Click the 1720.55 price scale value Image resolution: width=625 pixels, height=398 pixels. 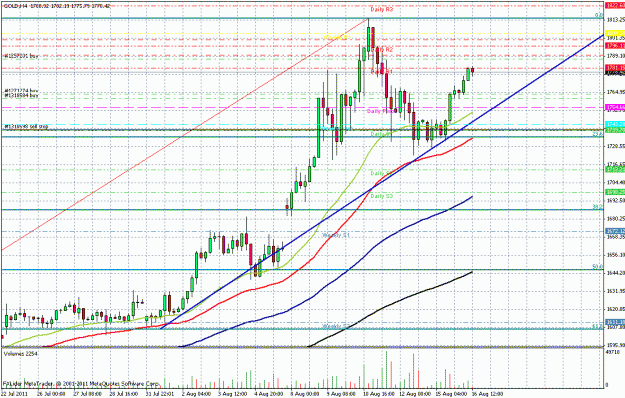click(x=615, y=146)
